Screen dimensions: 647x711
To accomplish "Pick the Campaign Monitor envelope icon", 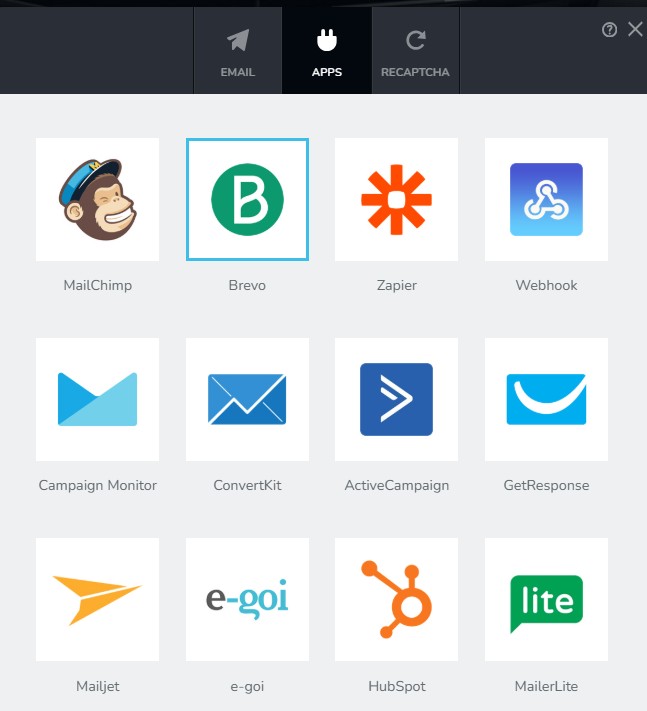I will [x=97, y=399].
